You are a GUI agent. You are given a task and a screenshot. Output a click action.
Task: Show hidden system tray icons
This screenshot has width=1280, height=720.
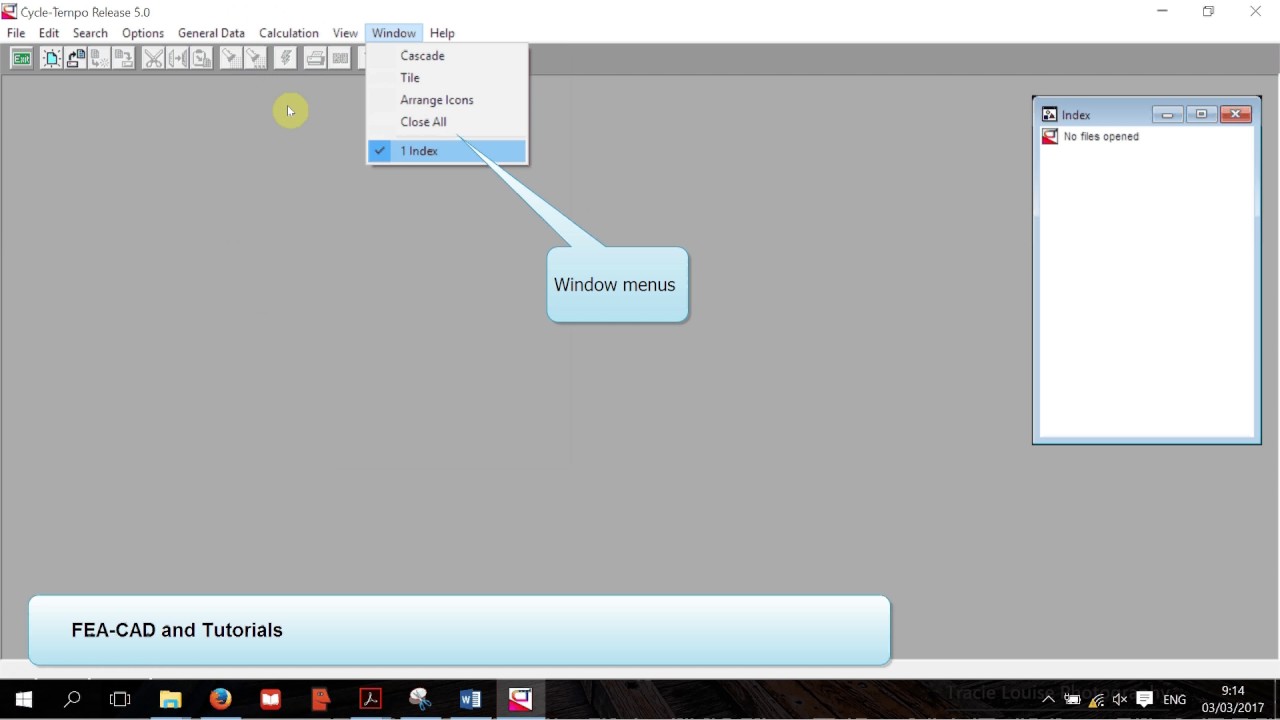[x=1048, y=700]
